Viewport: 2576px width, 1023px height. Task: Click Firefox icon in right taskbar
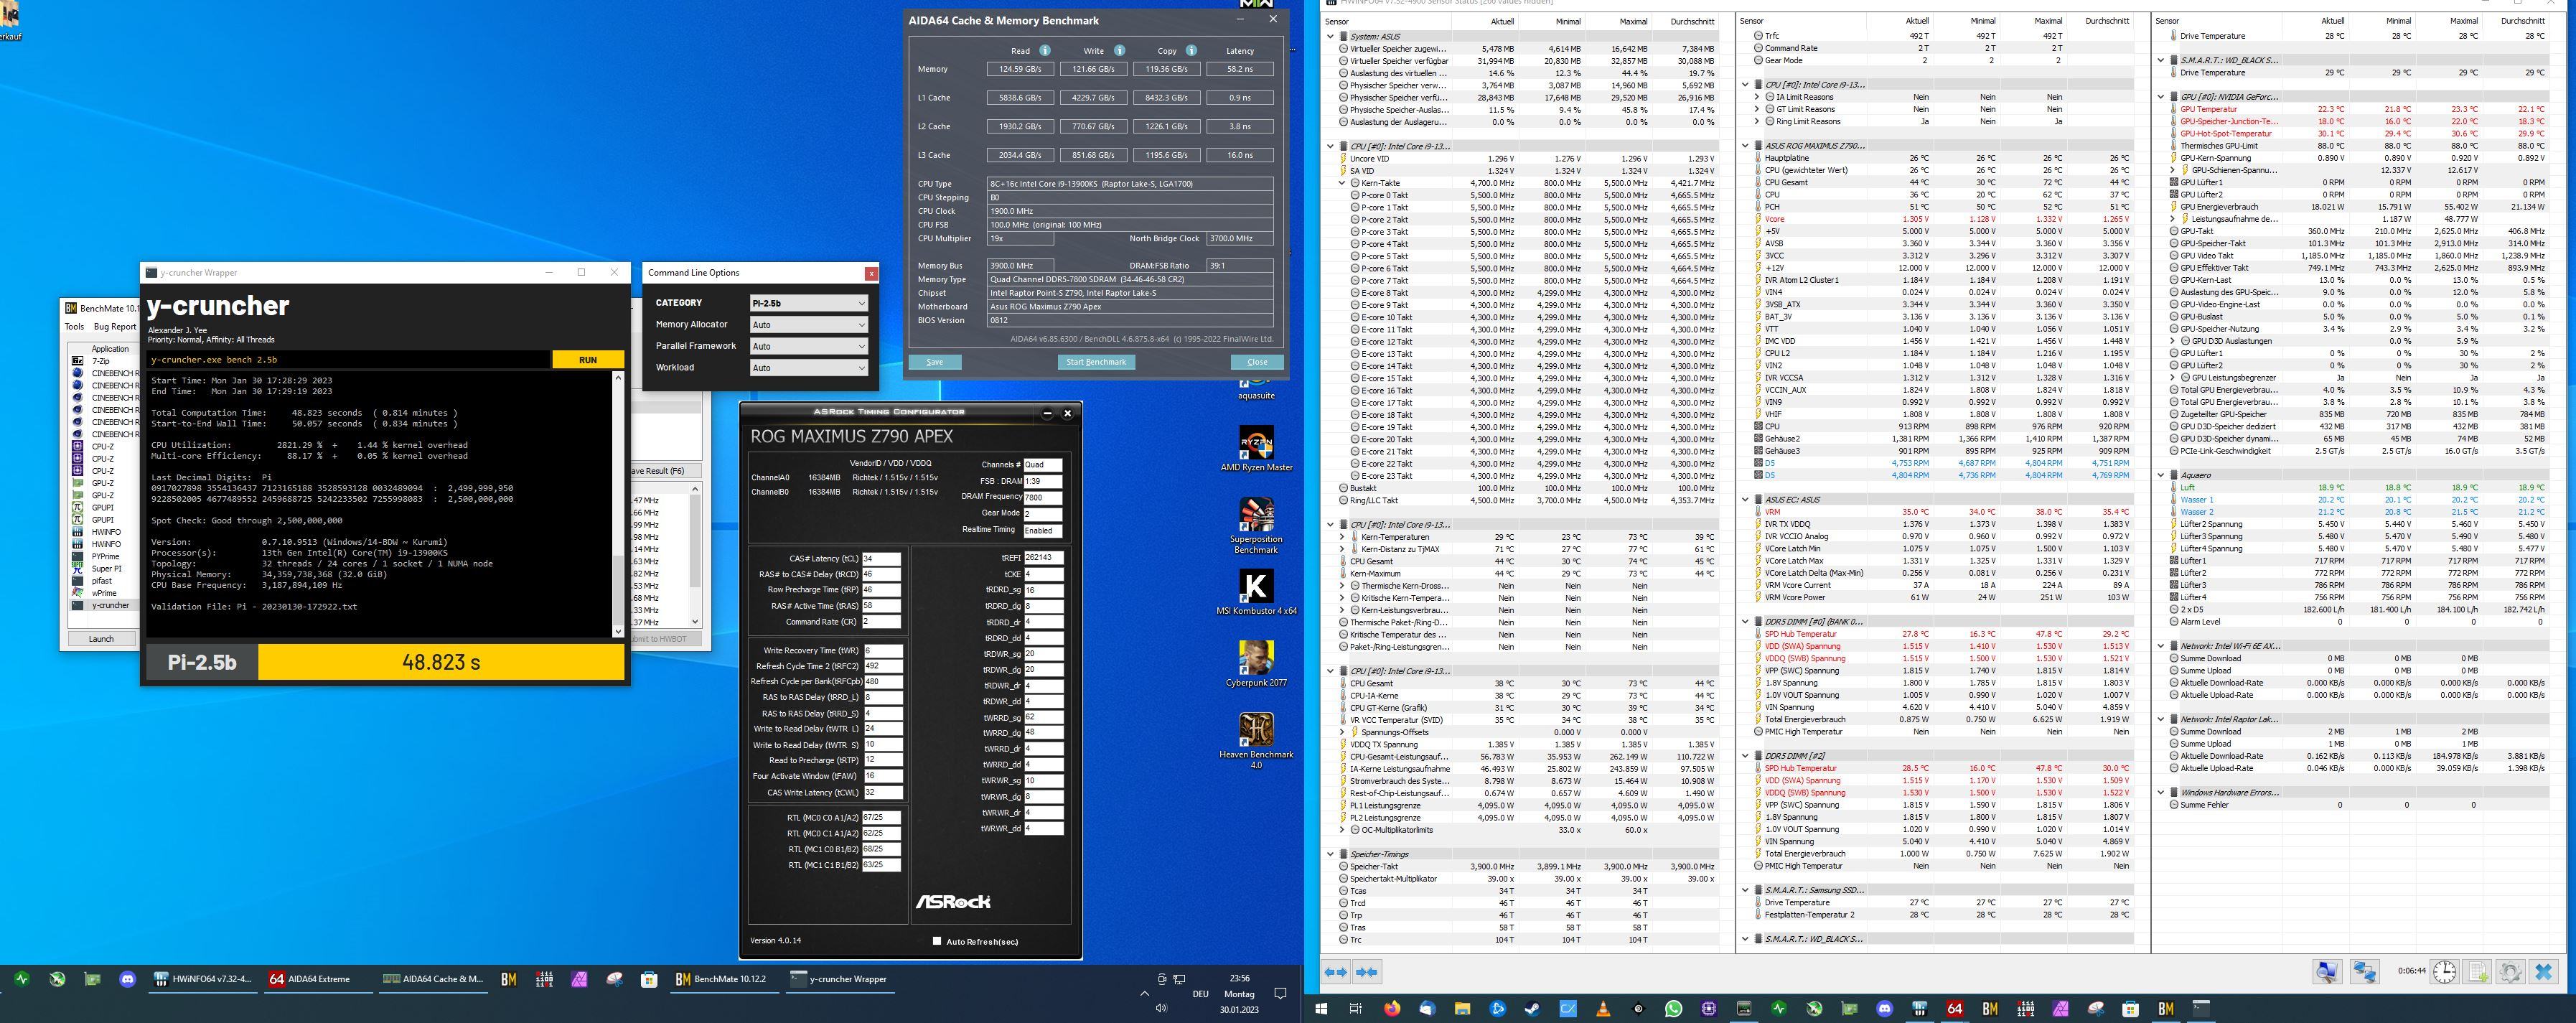pos(1391,1009)
